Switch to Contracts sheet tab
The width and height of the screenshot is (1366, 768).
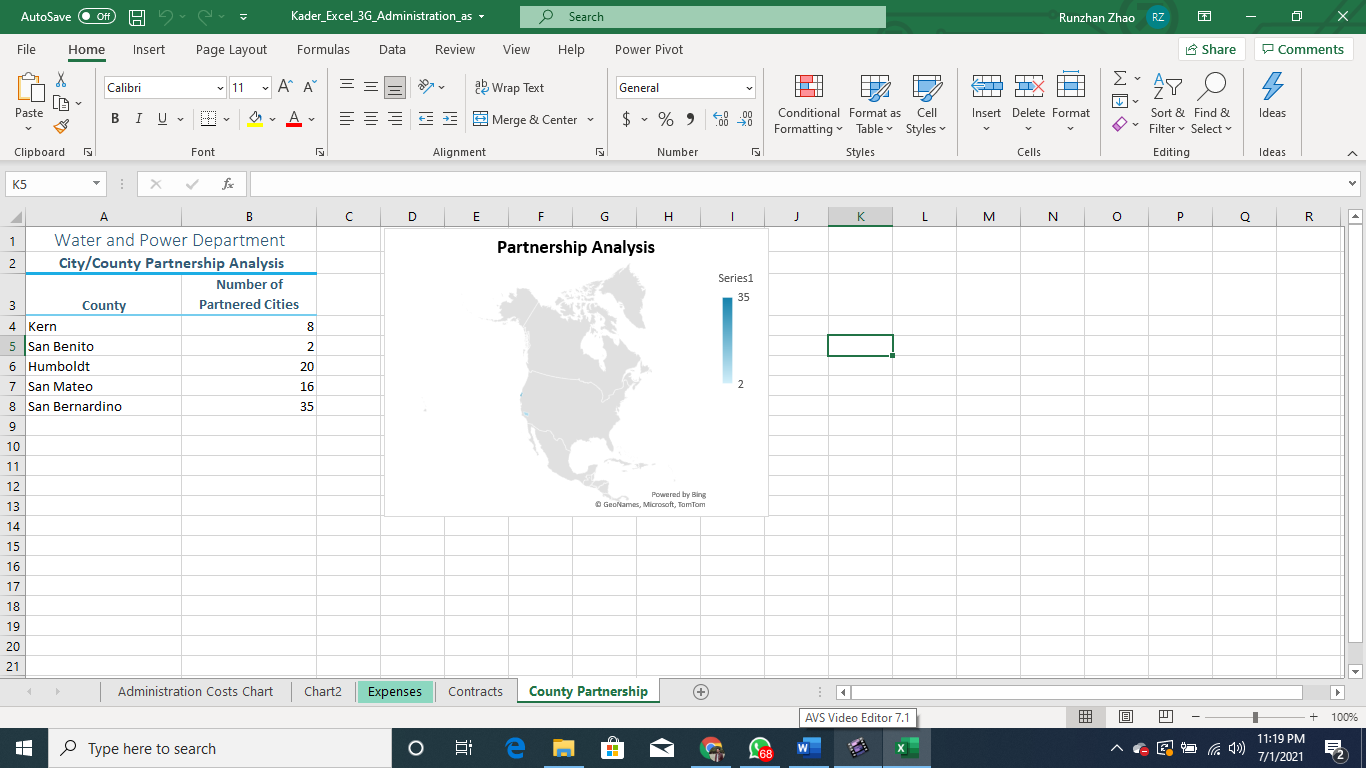(475, 692)
